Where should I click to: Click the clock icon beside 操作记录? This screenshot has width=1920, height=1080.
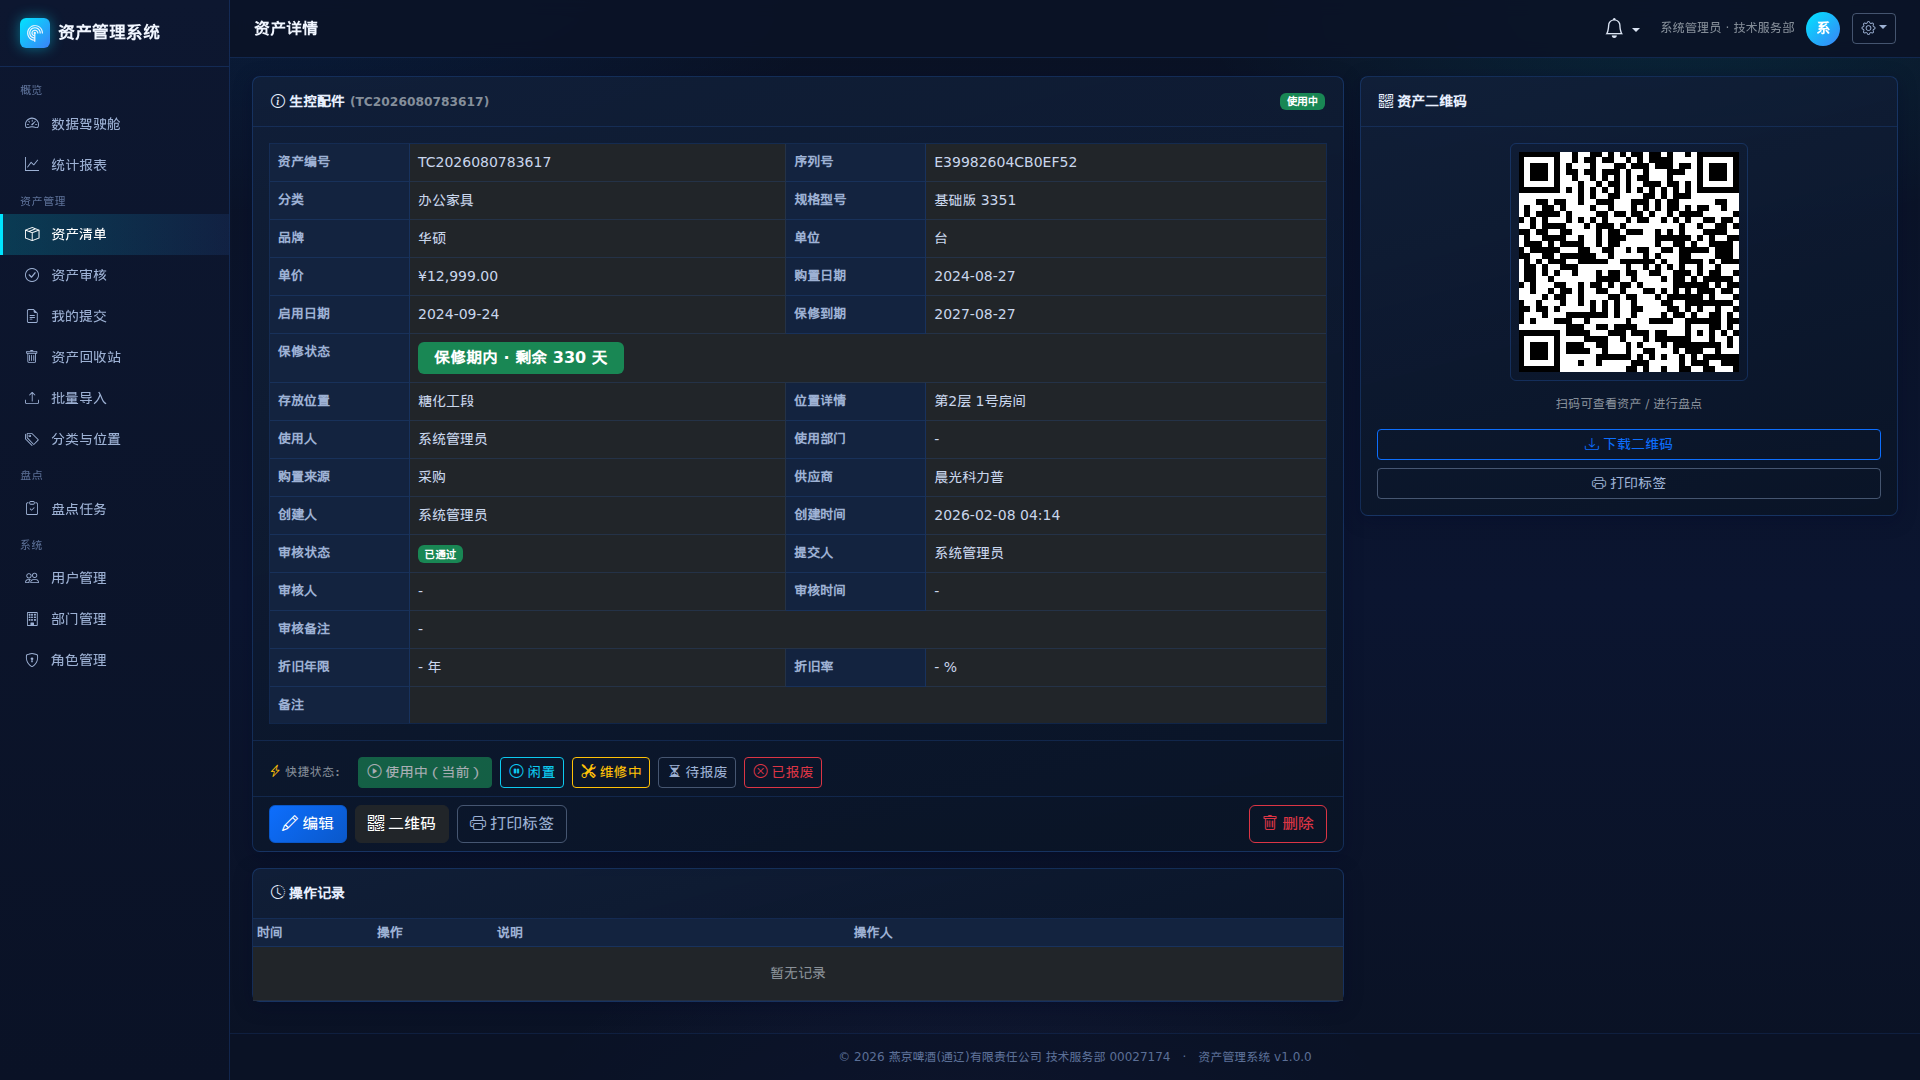pos(278,893)
